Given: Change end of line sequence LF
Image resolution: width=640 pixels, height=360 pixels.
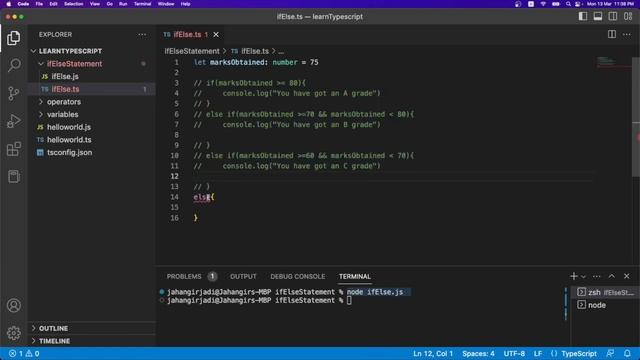Looking at the screenshot, I should 538,353.
